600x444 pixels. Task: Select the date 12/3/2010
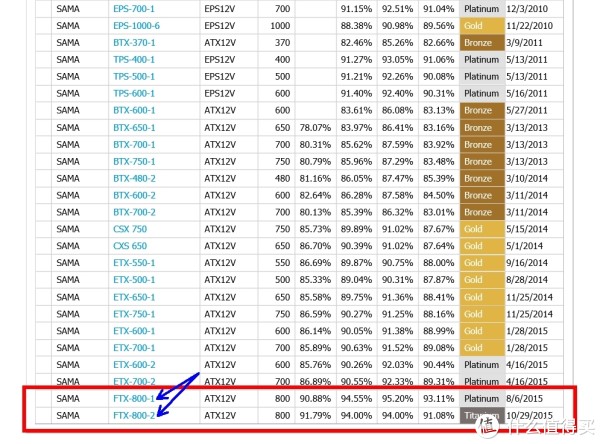tap(527, 9)
